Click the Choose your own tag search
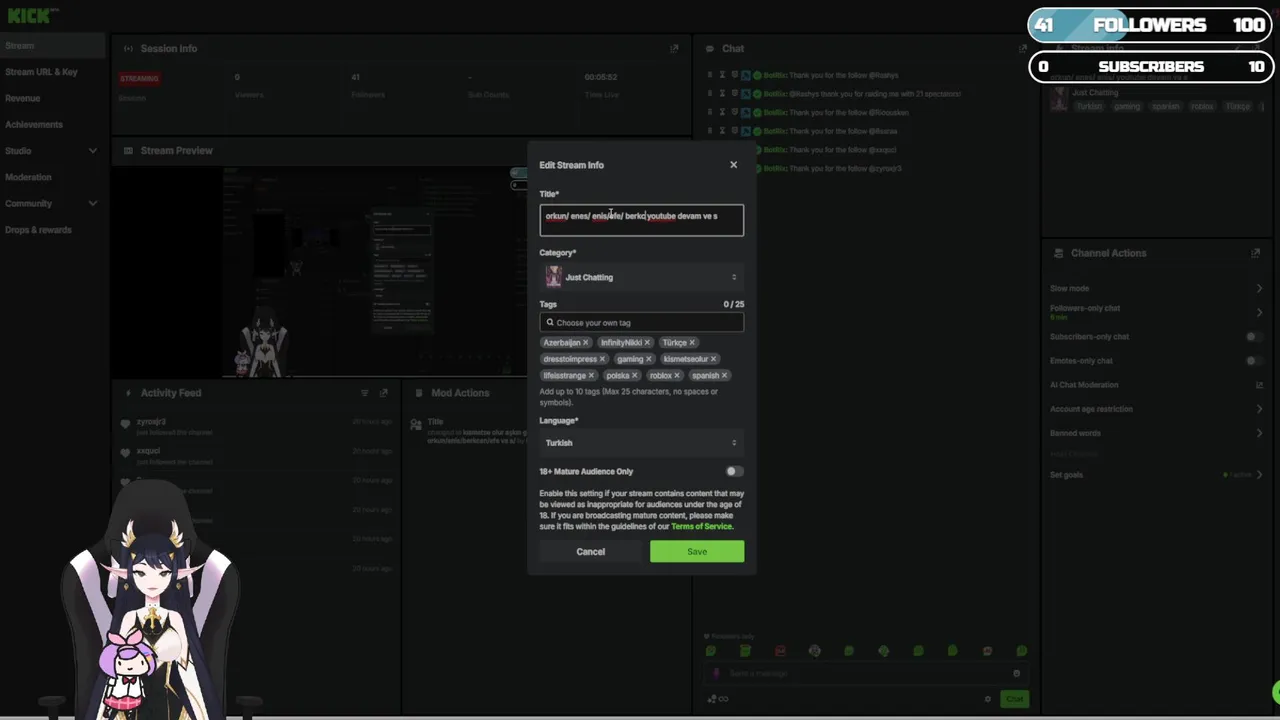Viewport: 1280px width, 720px height. (641, 322)
